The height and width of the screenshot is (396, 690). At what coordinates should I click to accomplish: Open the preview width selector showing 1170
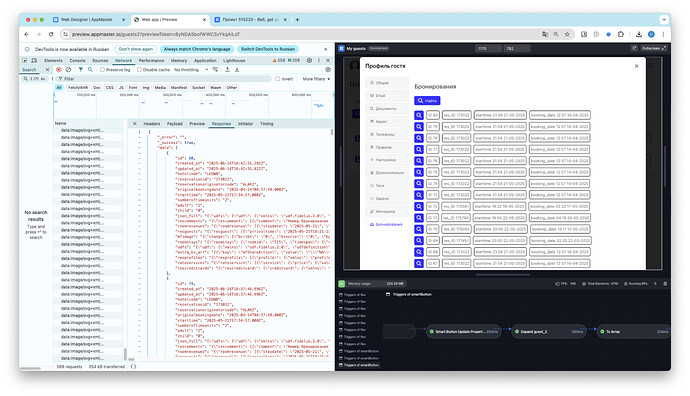488,48
